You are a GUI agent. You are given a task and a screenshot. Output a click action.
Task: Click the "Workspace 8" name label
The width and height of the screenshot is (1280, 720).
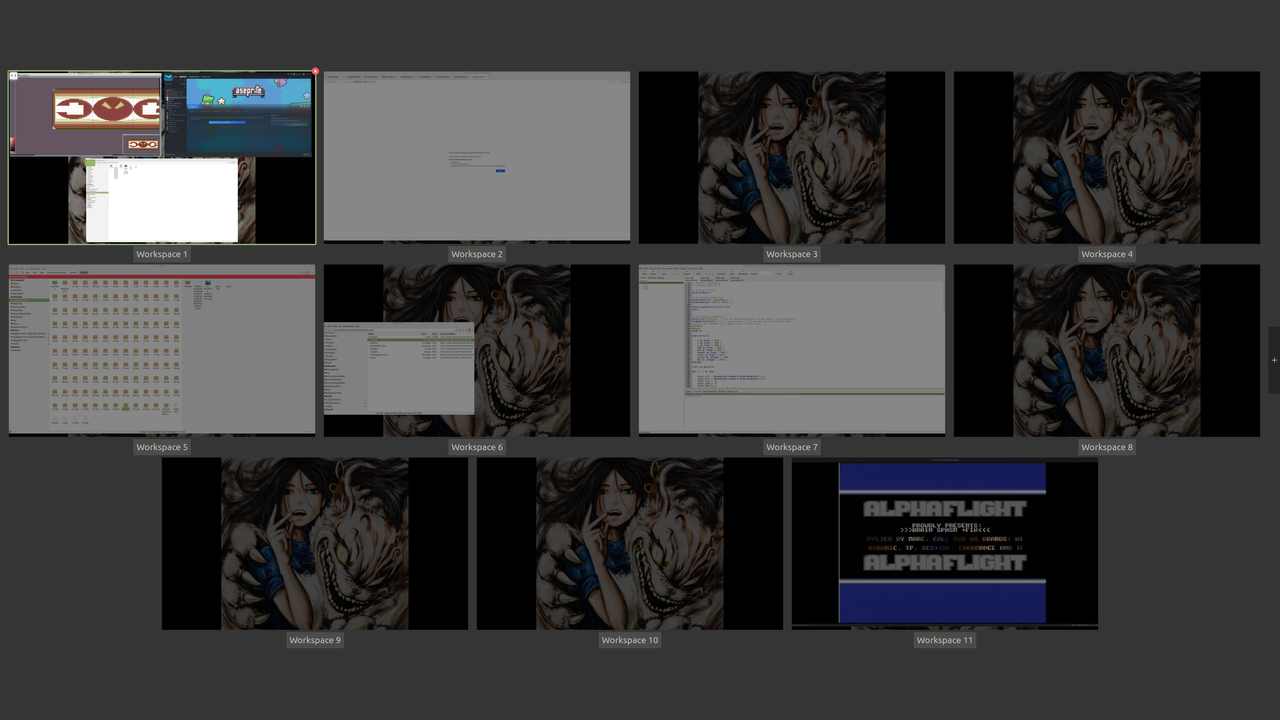click(1107, 447)
